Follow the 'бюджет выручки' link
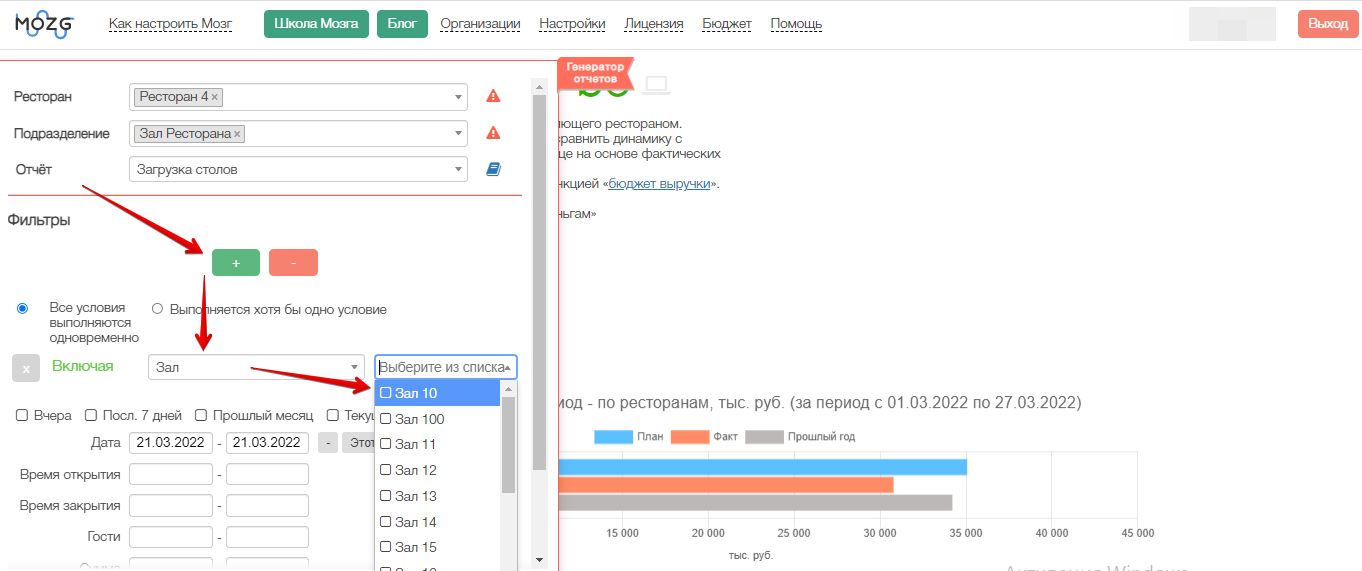This screenshot has height=571, width=1362. tap(660, 184)
